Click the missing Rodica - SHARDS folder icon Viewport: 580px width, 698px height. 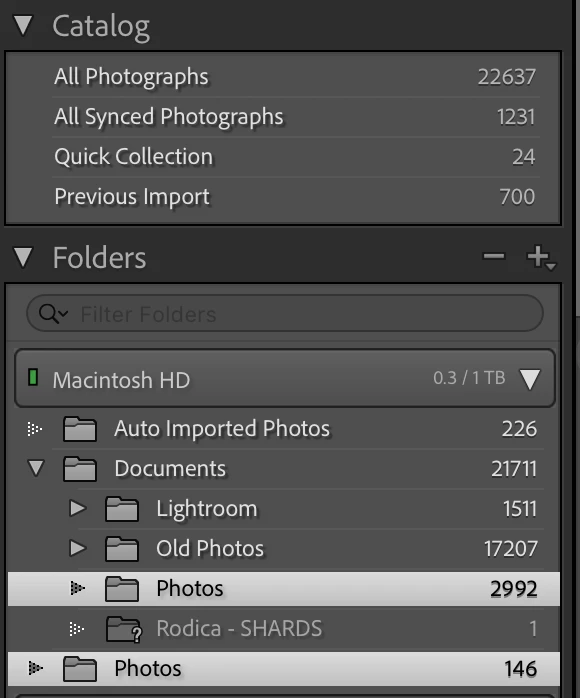[x=124, y=629]
